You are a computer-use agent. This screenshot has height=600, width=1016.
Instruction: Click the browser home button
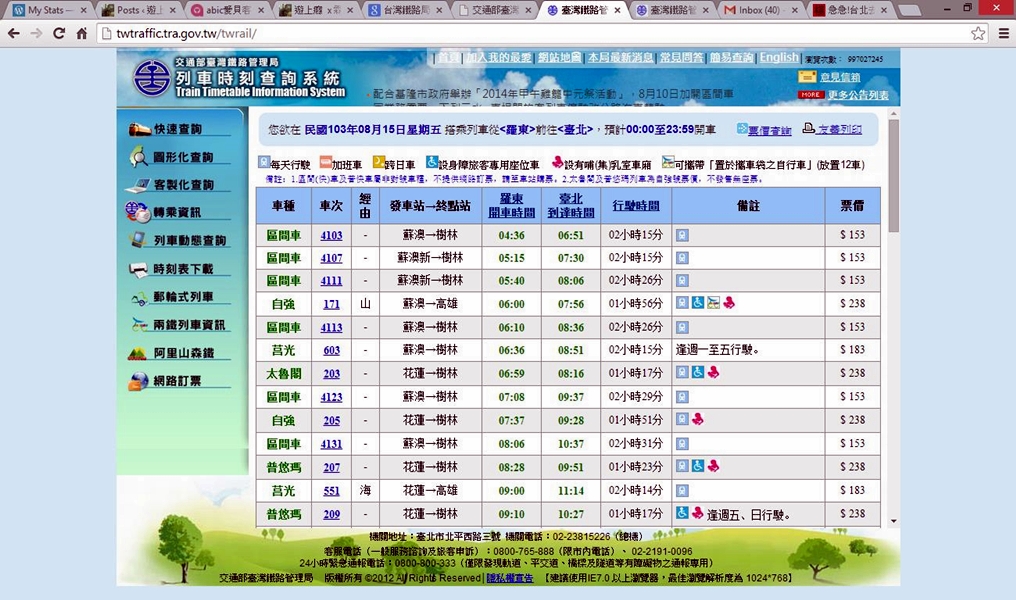coord(84,33)
